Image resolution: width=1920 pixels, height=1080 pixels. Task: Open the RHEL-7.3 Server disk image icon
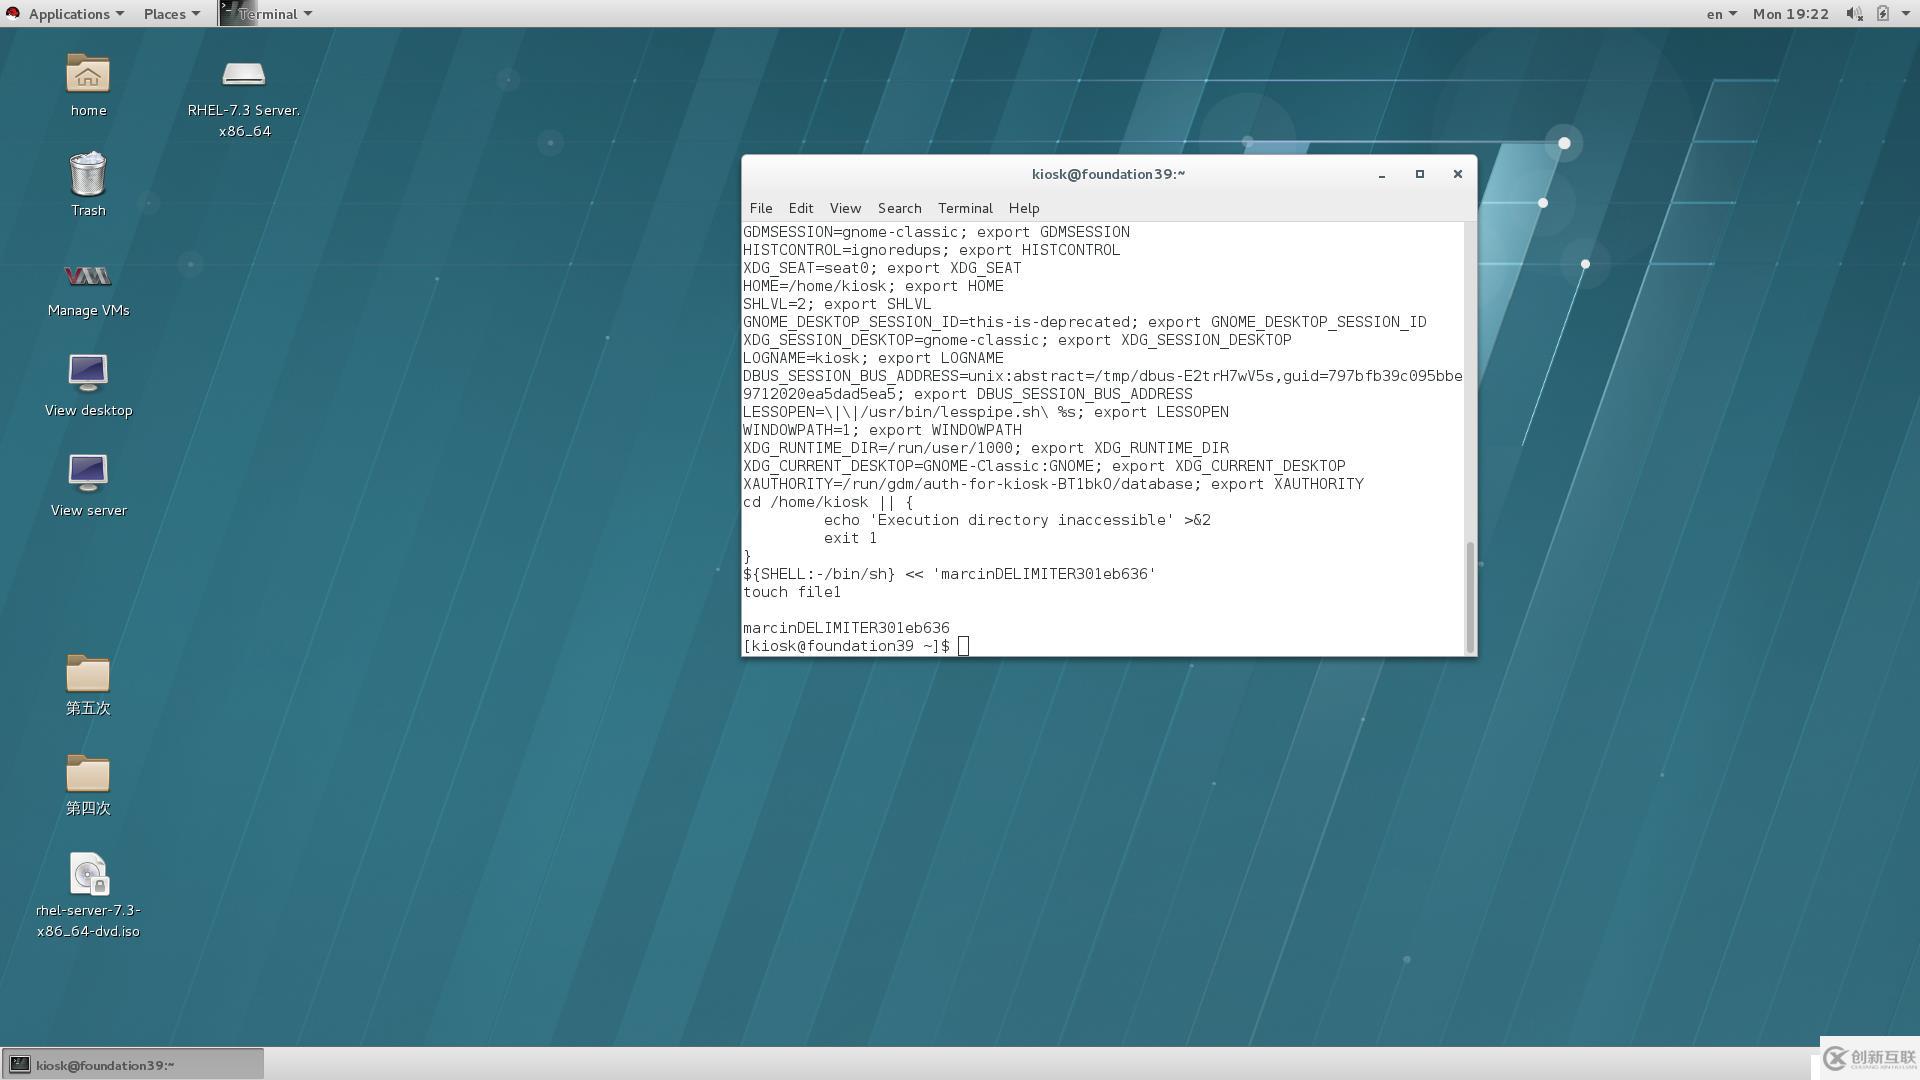click(241, 75)
